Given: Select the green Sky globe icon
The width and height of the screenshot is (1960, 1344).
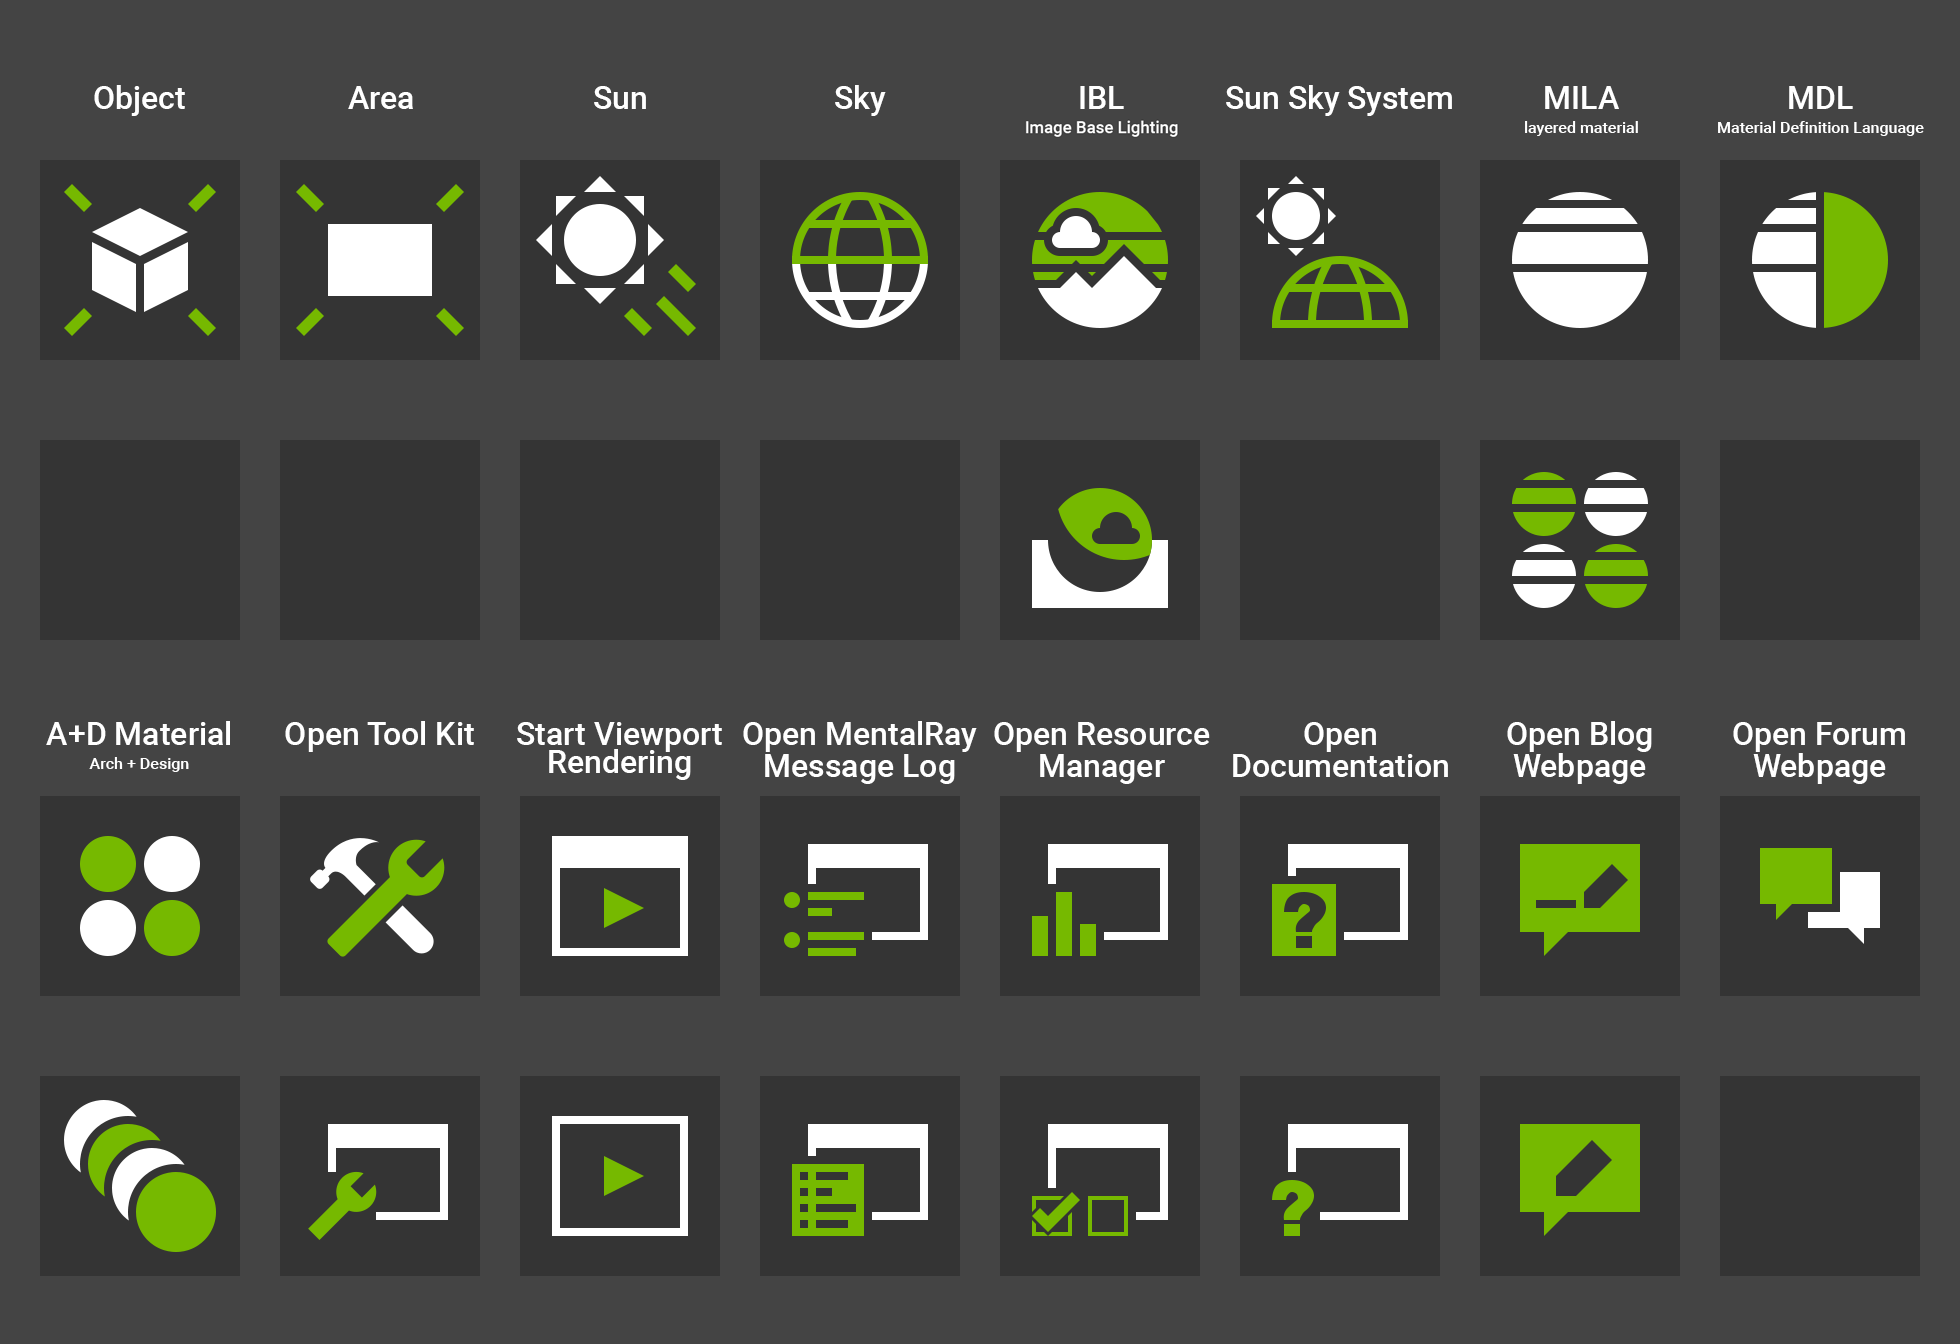Looking at the screenshot, I should pos(860,260).
